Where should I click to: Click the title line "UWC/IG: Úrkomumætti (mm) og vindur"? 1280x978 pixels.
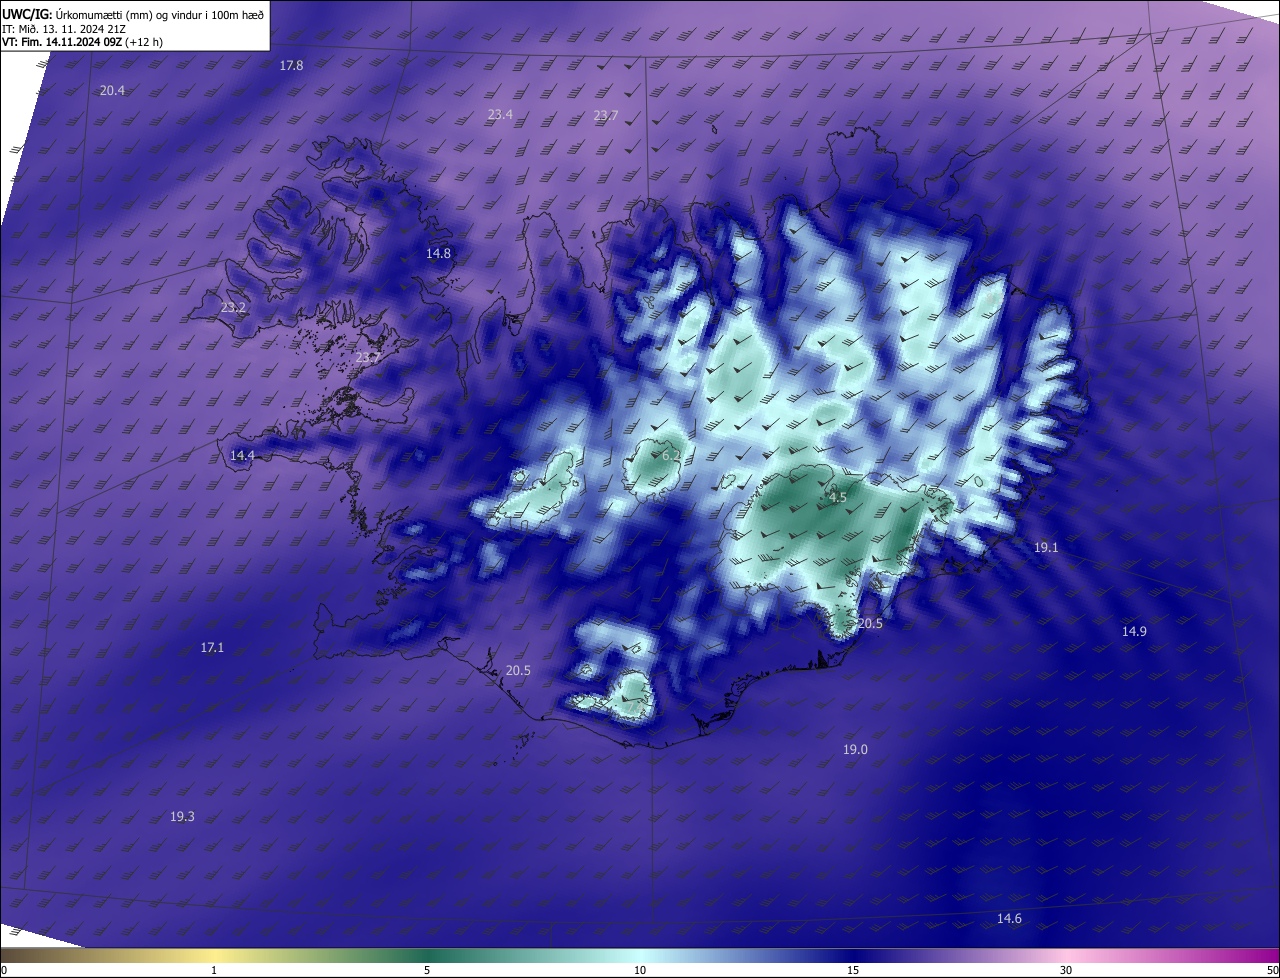(133, 14)
